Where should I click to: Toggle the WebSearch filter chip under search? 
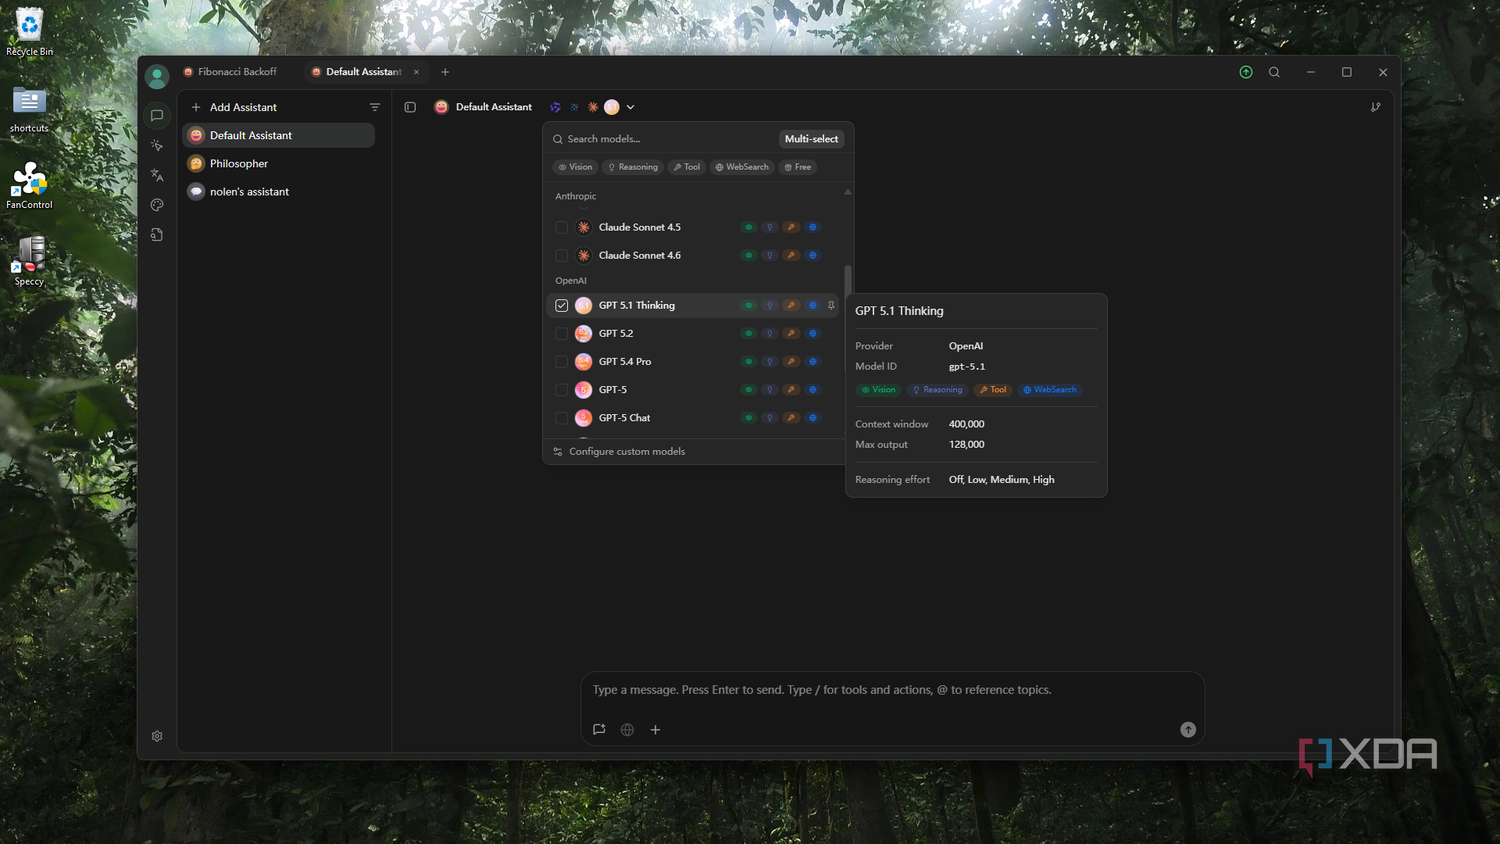pyautogui.click(x=742, y=167)
